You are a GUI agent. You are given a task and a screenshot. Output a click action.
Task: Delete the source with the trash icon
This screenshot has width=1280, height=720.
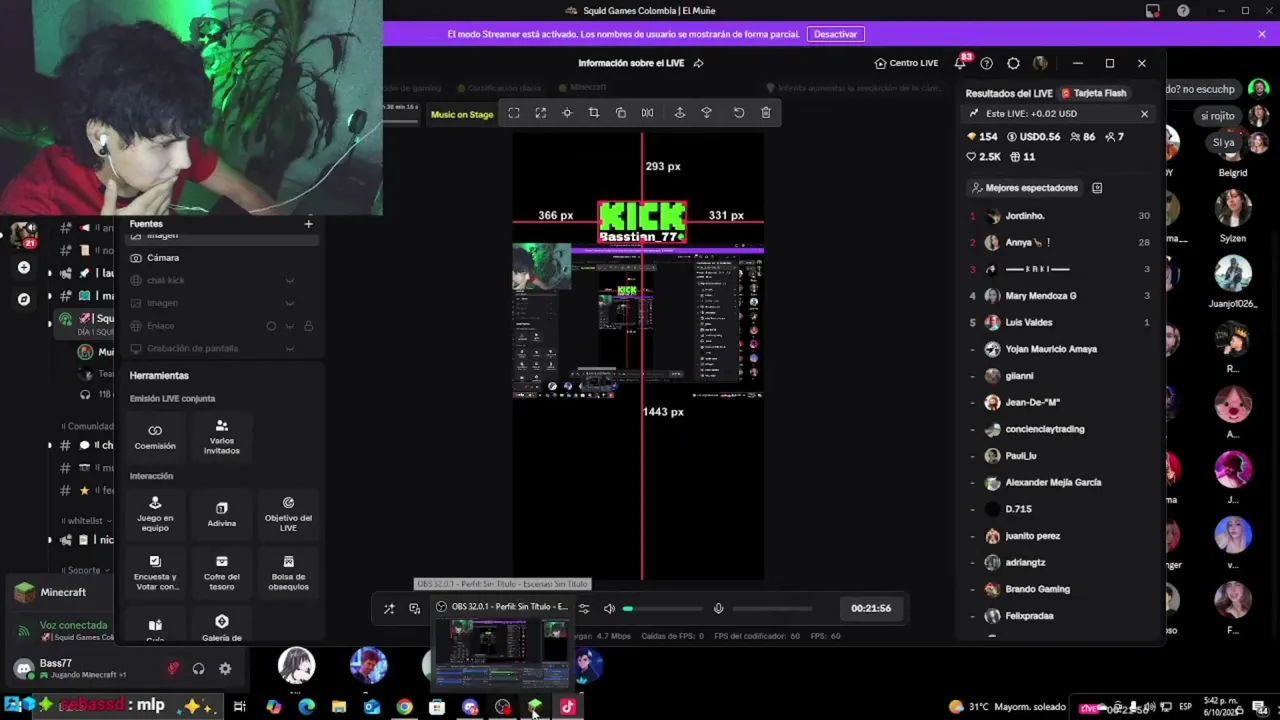(x=766, y=113)
